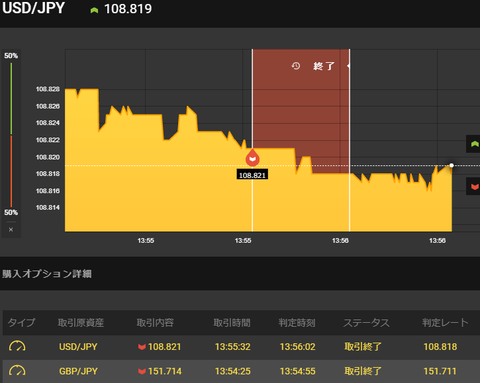Click 取引終了 status in GBP/JPY row

(363, 371)
